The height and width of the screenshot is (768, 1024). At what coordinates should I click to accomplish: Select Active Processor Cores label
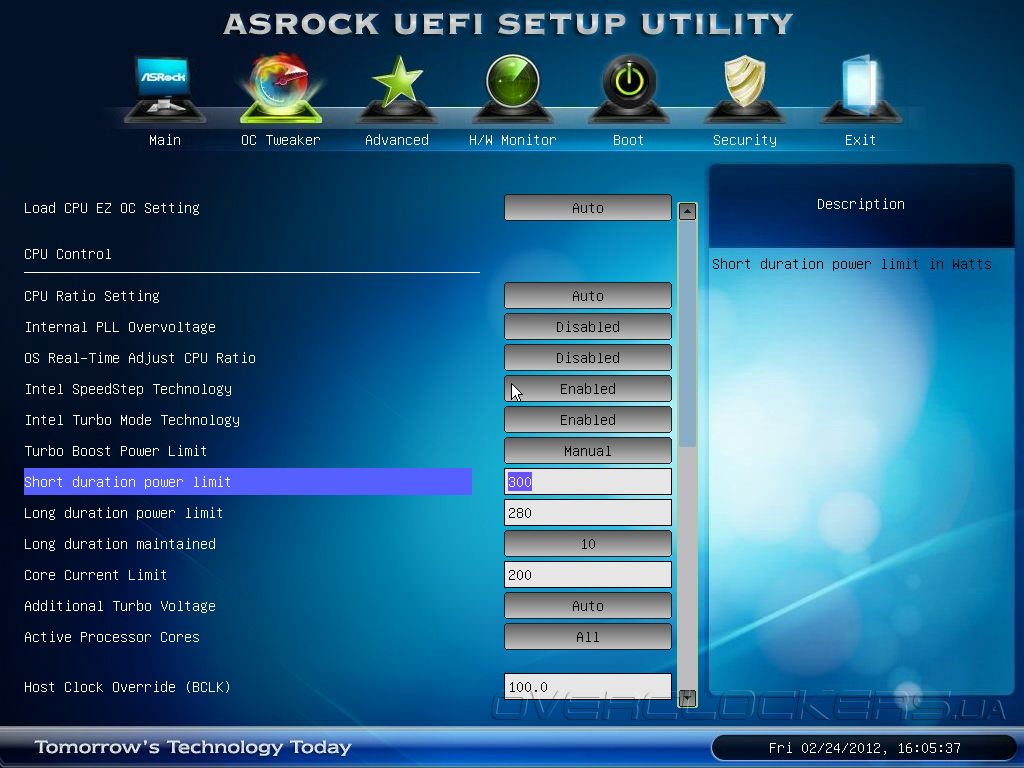112,637
